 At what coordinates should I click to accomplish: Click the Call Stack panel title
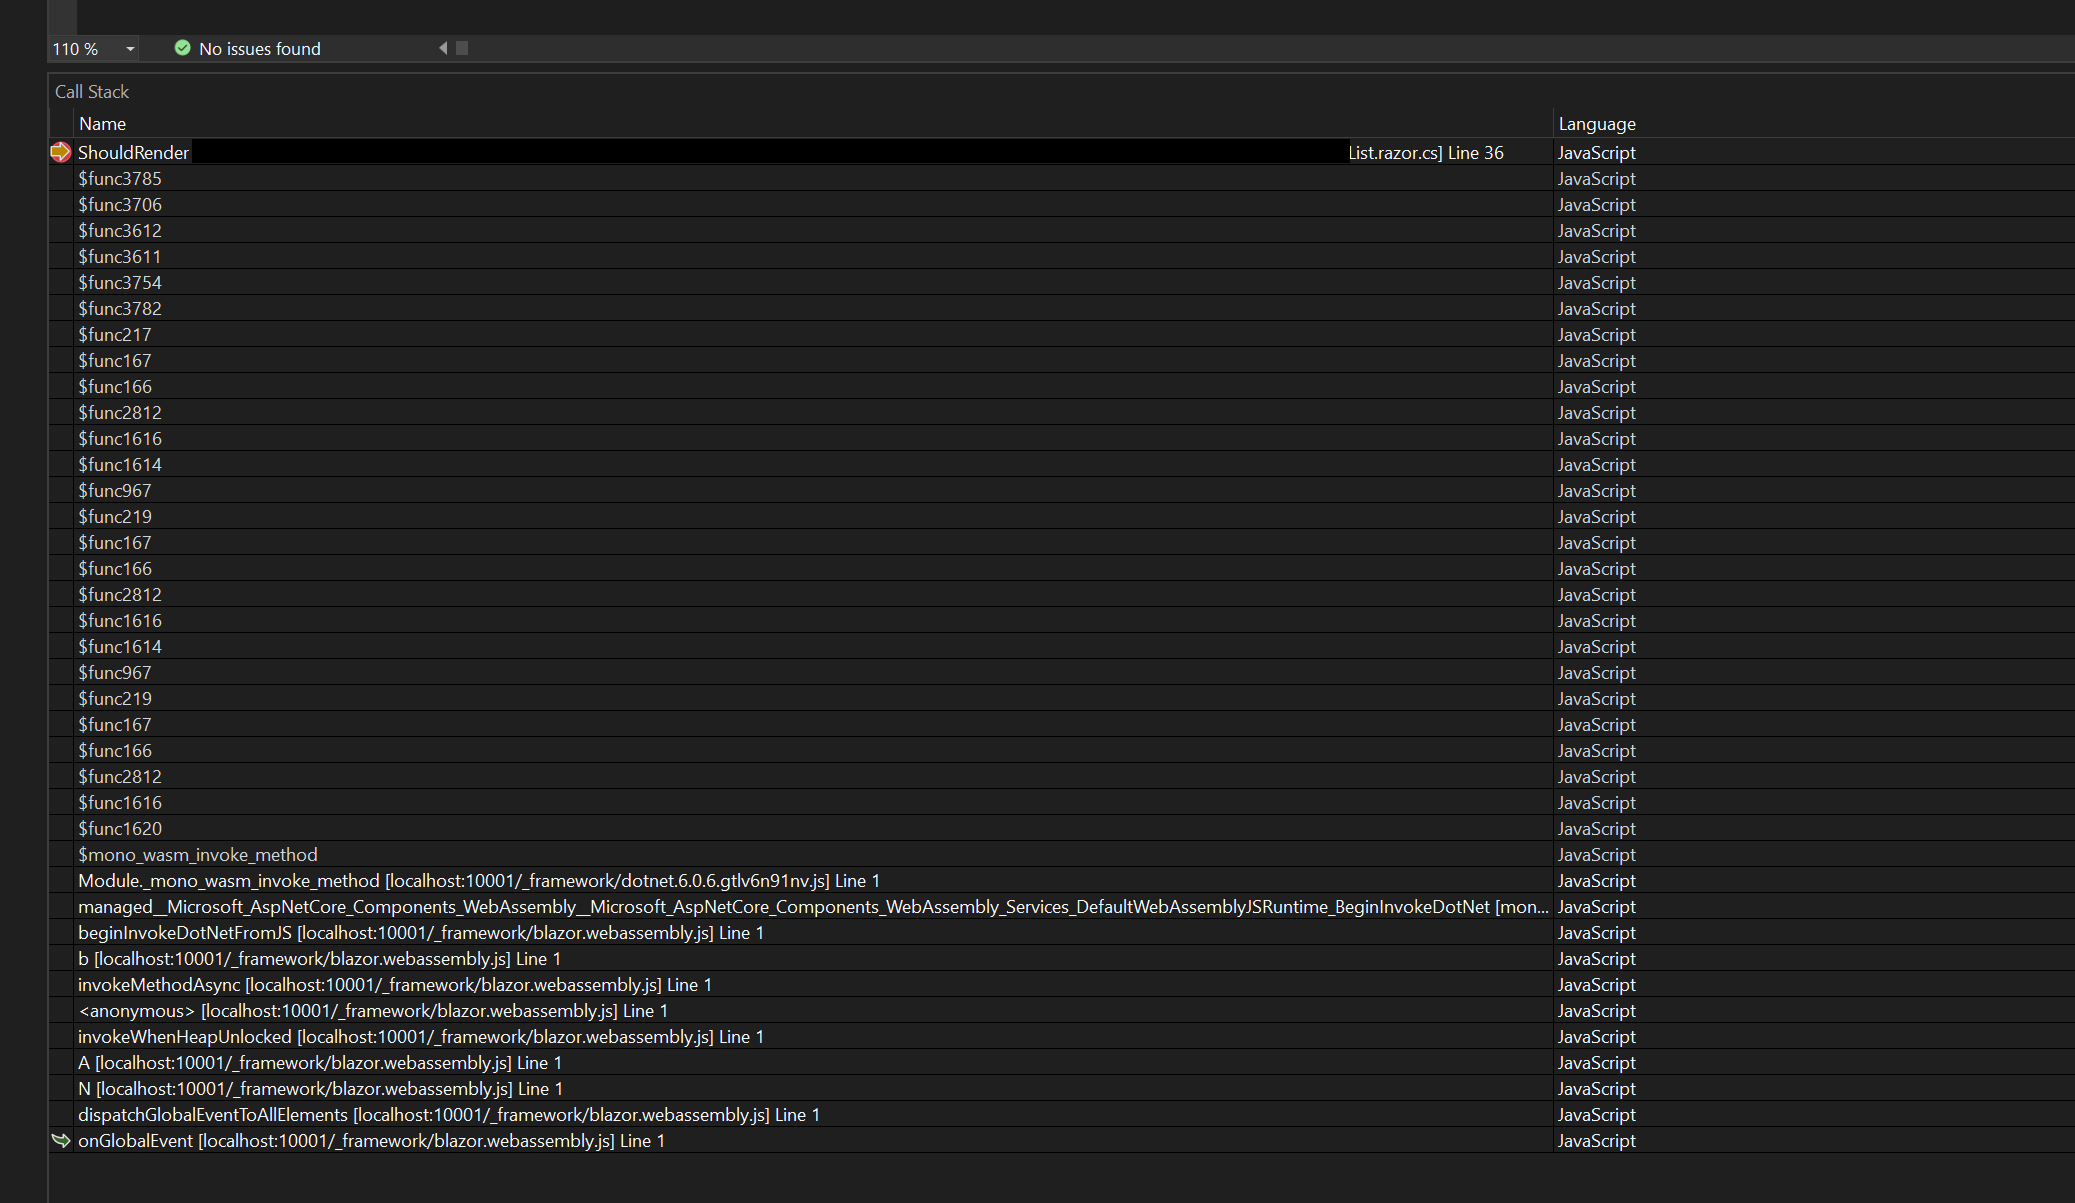pyautogui.click(x=91, y=91)
